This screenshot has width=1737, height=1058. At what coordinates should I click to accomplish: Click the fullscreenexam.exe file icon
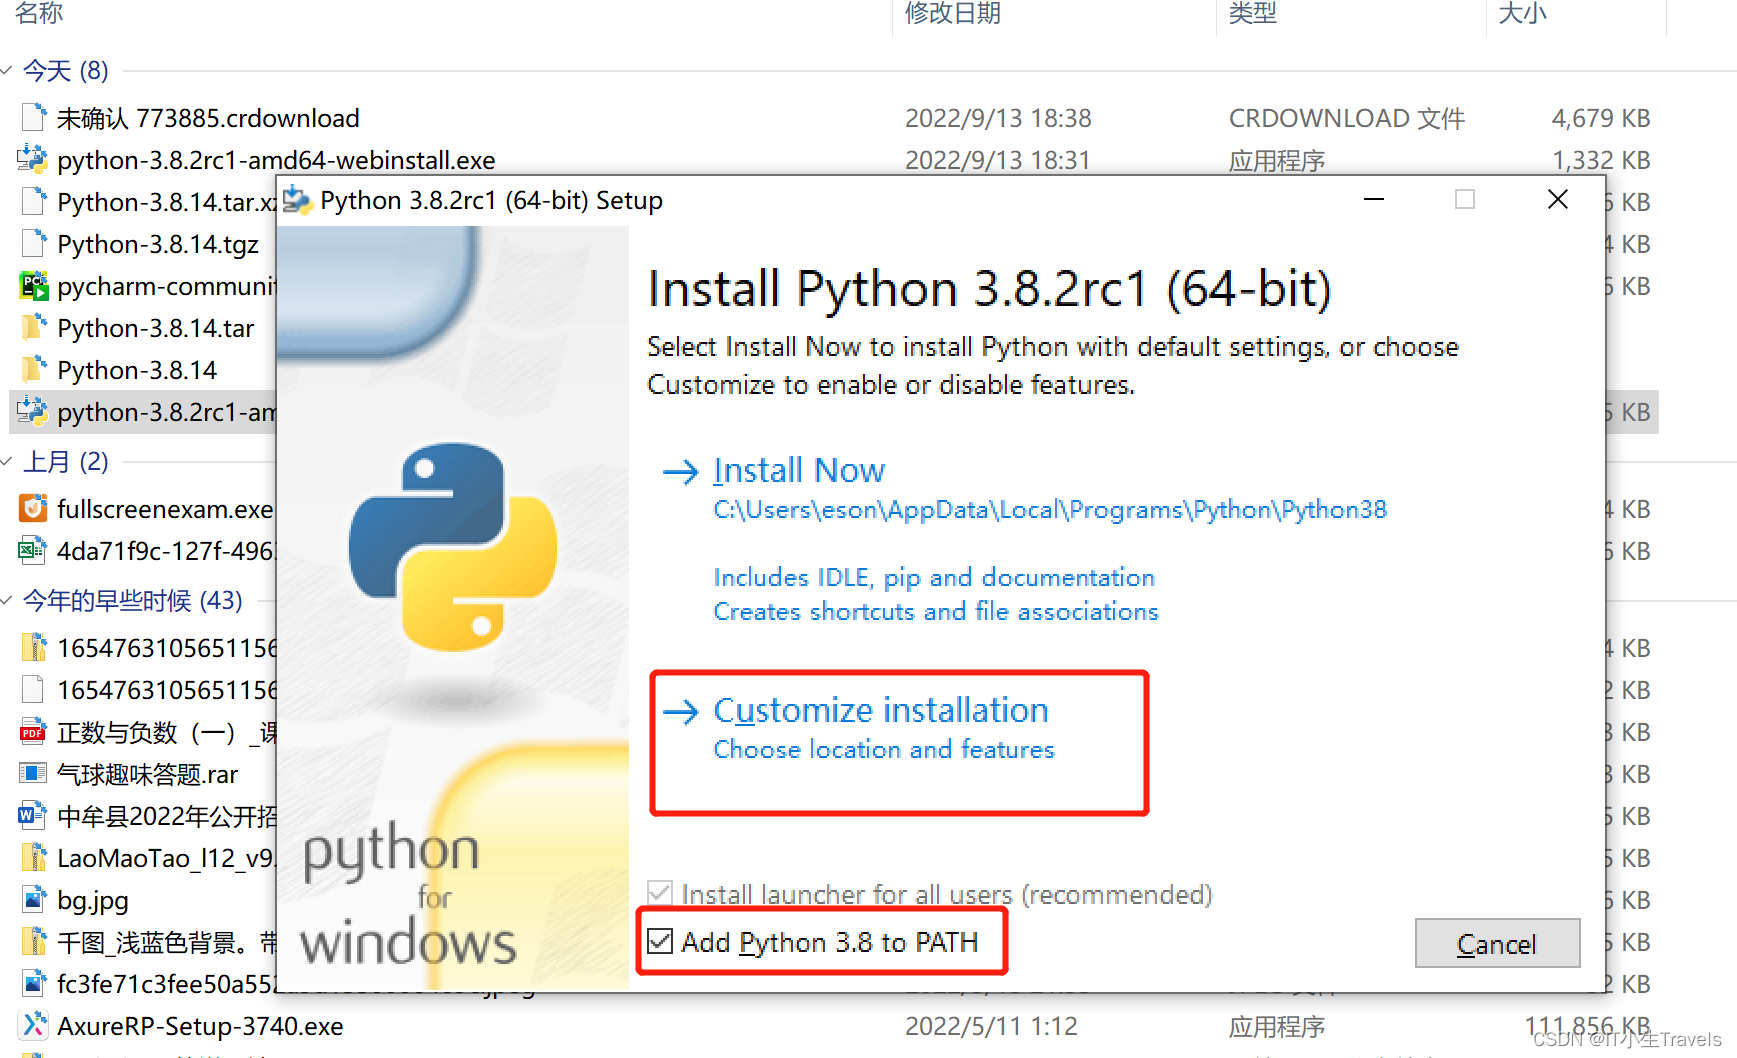(x=31, y=508)
